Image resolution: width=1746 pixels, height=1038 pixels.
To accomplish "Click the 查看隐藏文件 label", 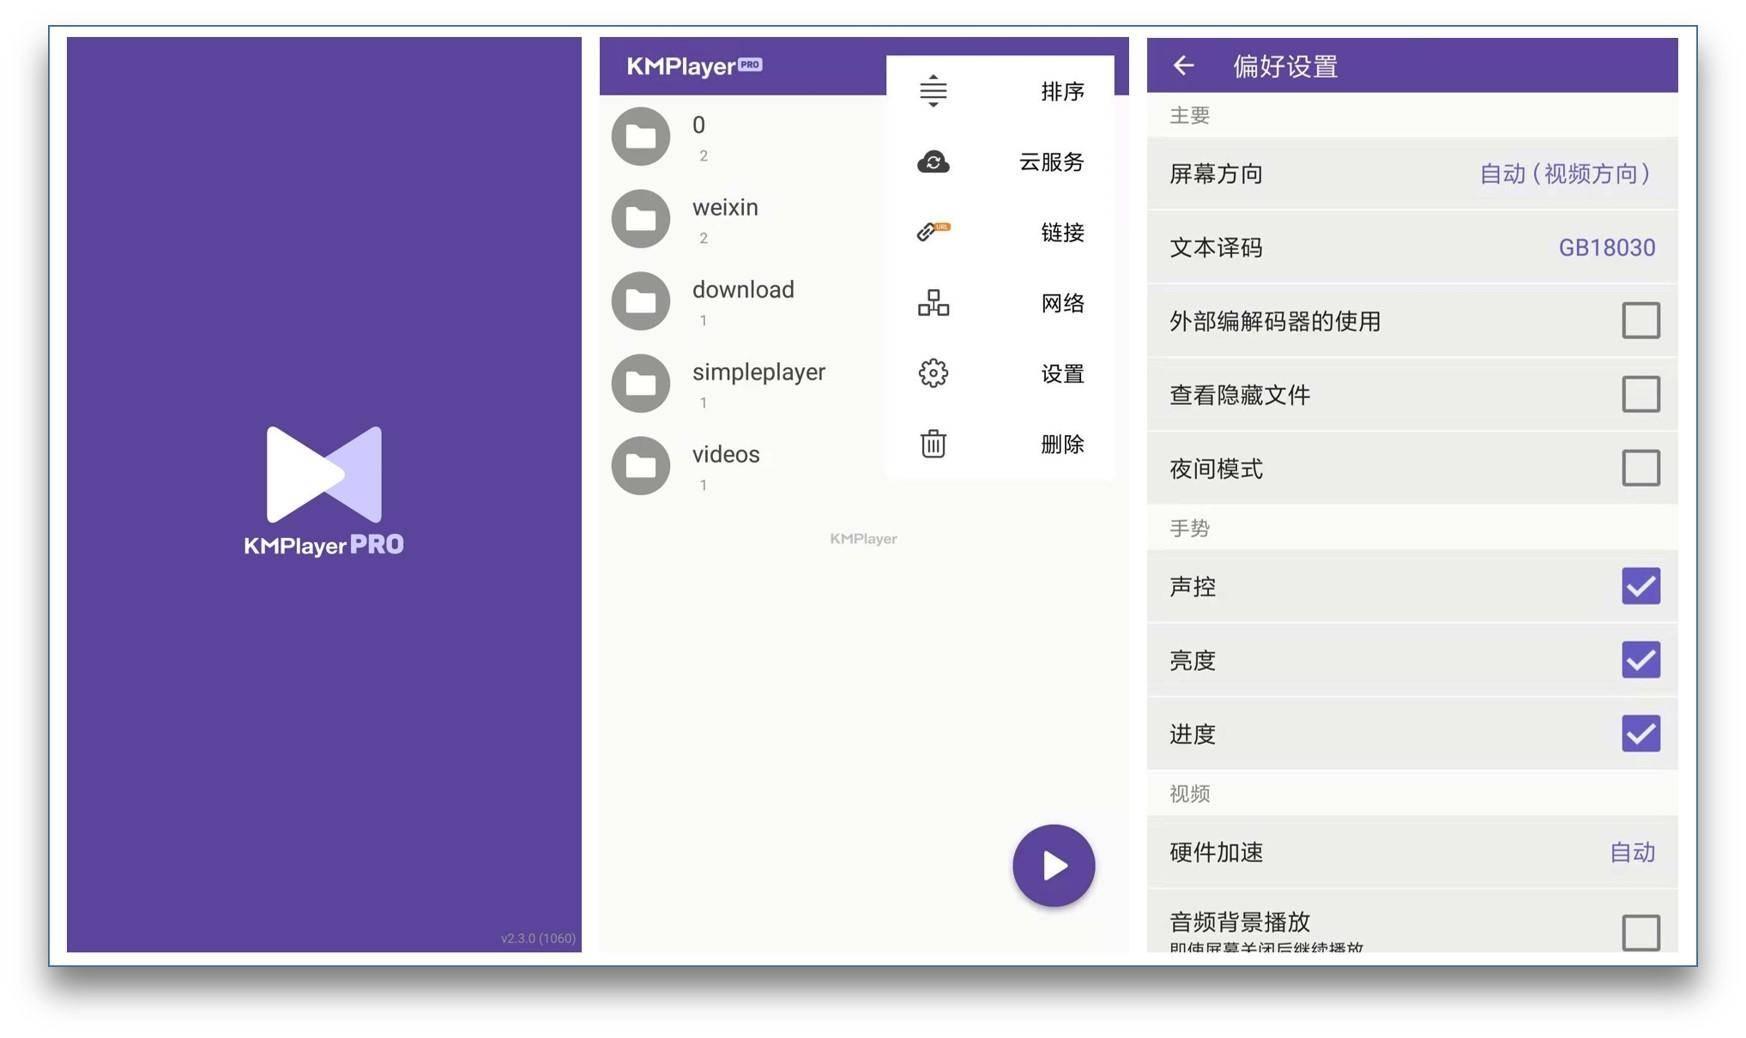I will (x=1240, y=395).
